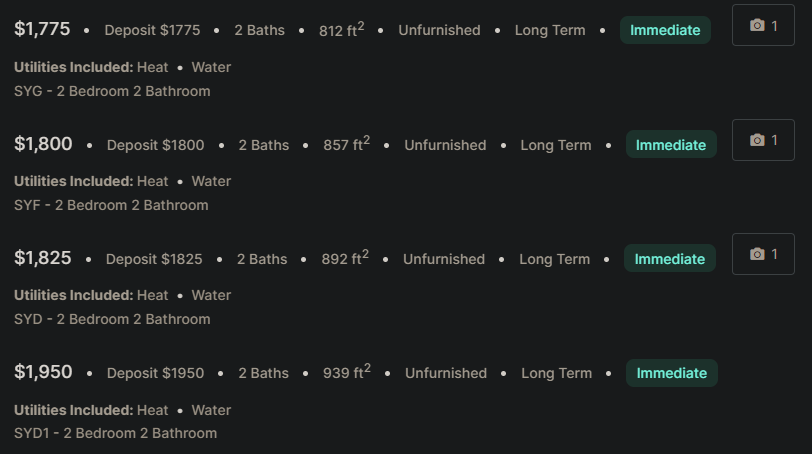812x454 pixels.
Task: Select the $1,825 price heading
Action: [x=42, y=258]
